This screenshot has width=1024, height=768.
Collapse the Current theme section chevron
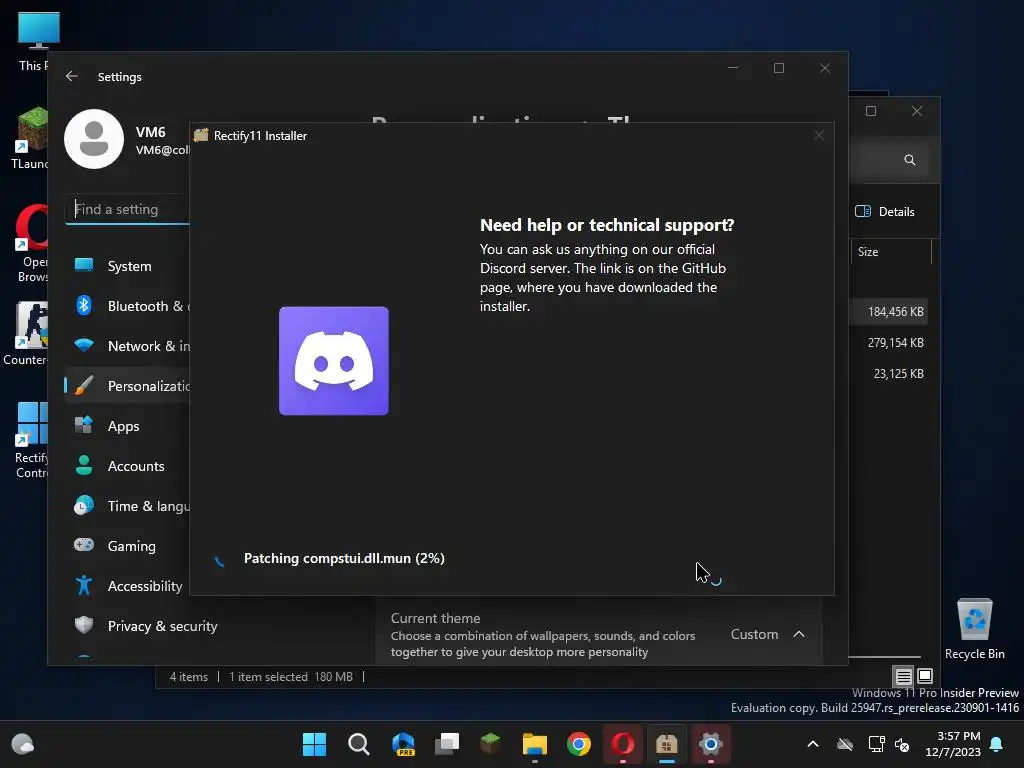coord(799,634)
